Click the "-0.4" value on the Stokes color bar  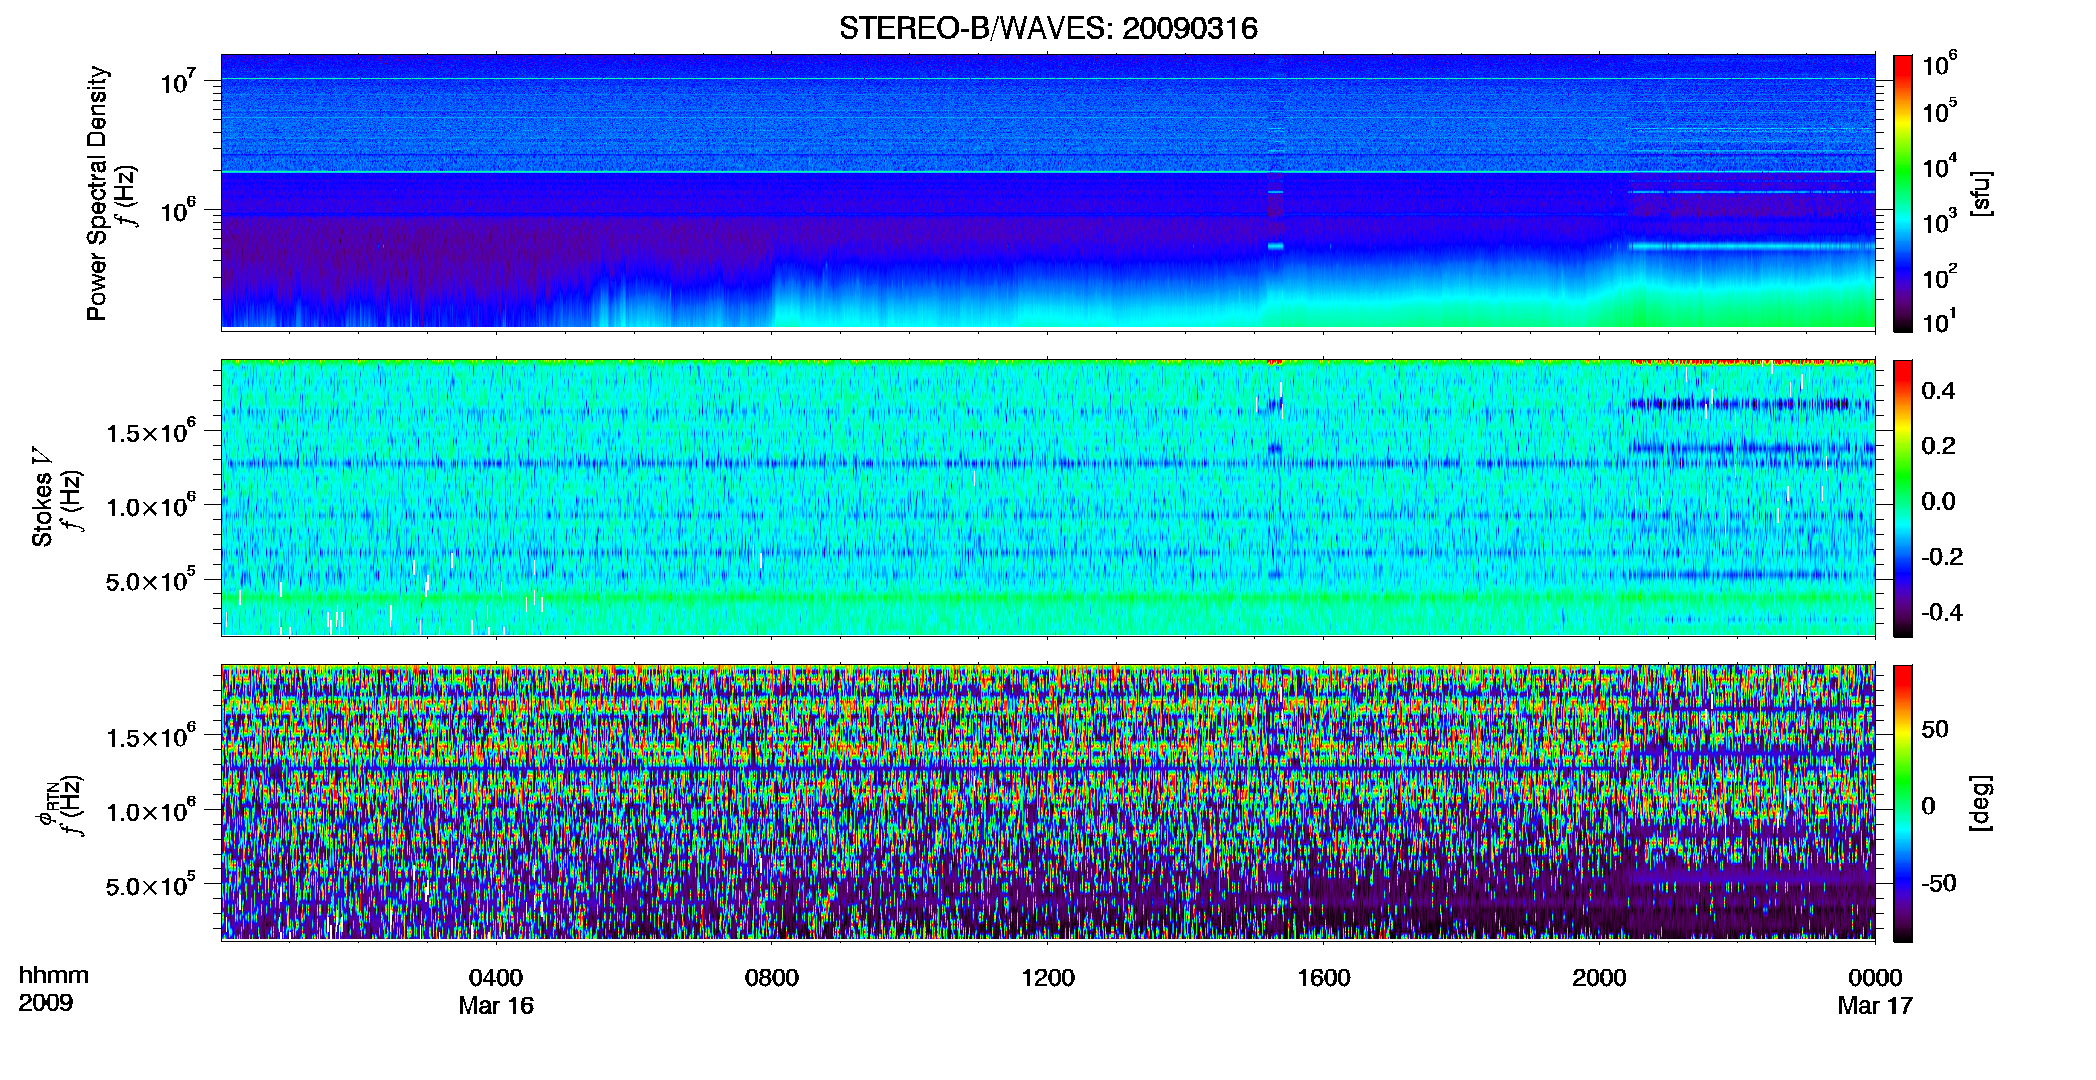(x=1942, y=612)
